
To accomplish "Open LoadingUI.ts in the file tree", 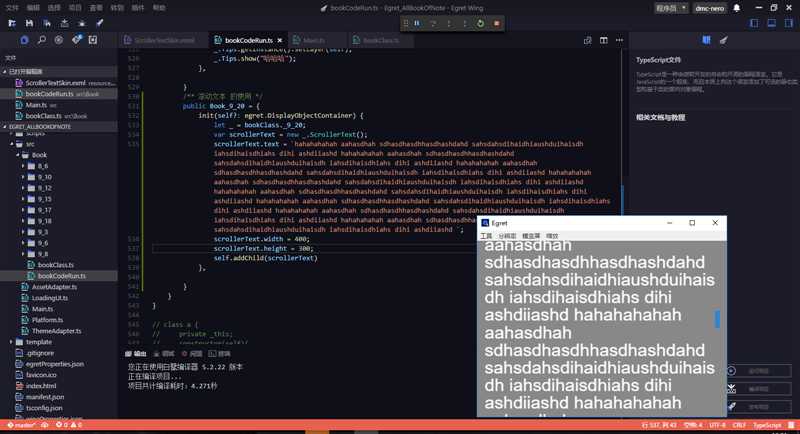I will click(x=49, y=298).
